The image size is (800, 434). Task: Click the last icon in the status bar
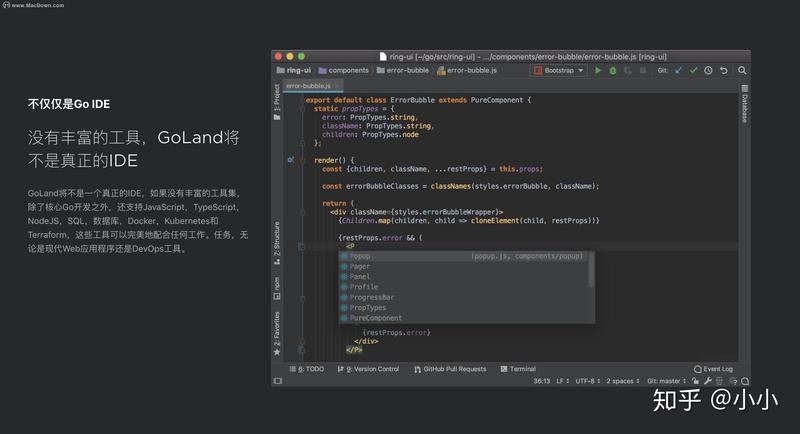point(745,381)
